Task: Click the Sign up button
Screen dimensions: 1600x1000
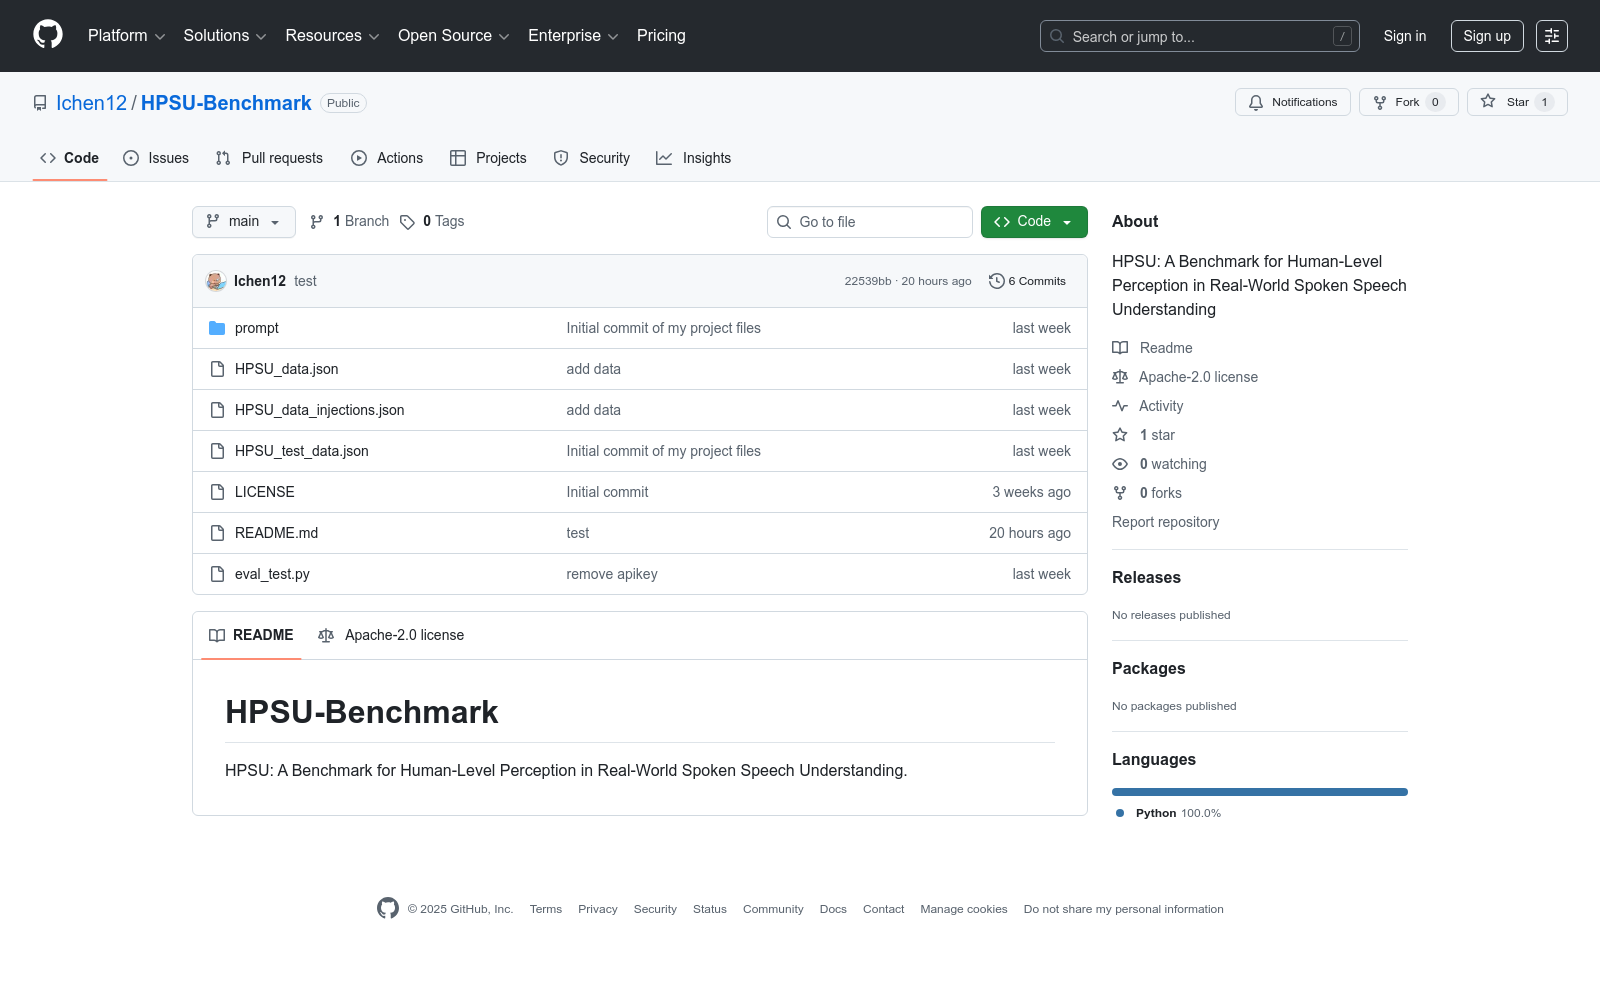Action: (x=1487, y=36)
